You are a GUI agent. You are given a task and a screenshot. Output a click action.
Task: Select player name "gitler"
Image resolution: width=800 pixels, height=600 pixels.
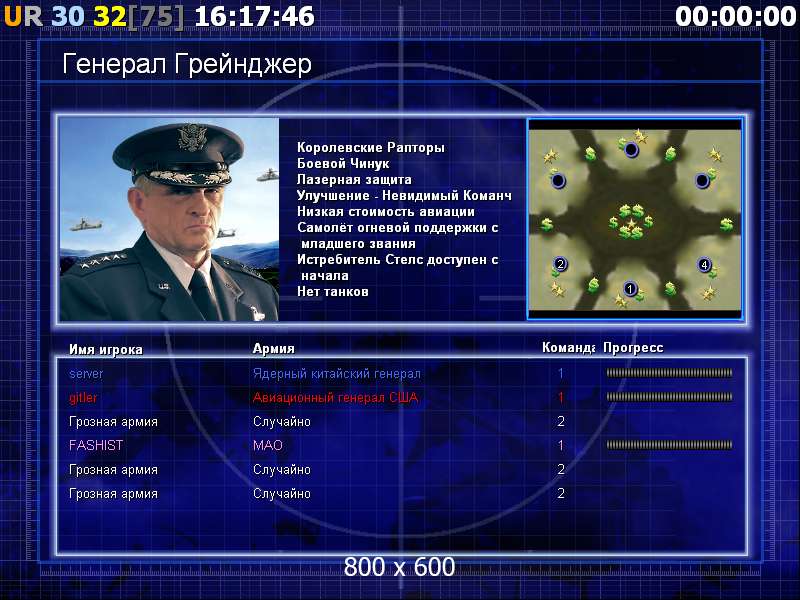point(83,397)
